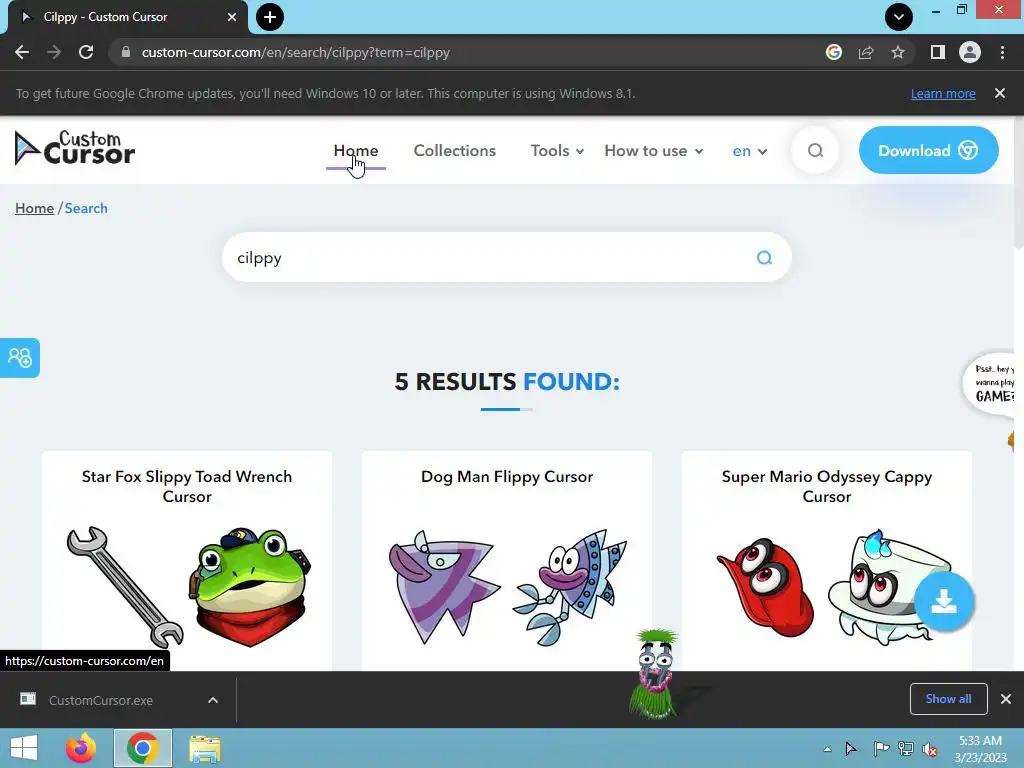Click the forward navigation arrow
Image resolution: width=1024 pixels, height=768 pixels.
(54, 52)
